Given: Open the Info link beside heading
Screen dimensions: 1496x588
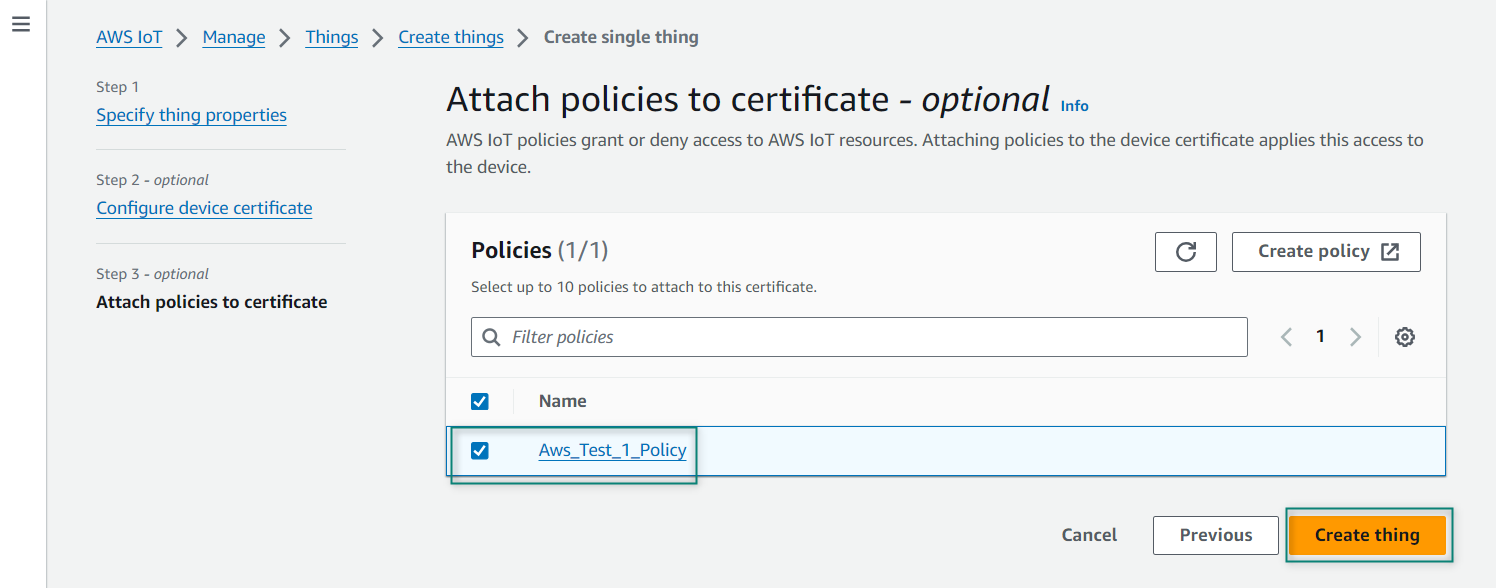Looking at the screenshot, I should pos(1074,106).
